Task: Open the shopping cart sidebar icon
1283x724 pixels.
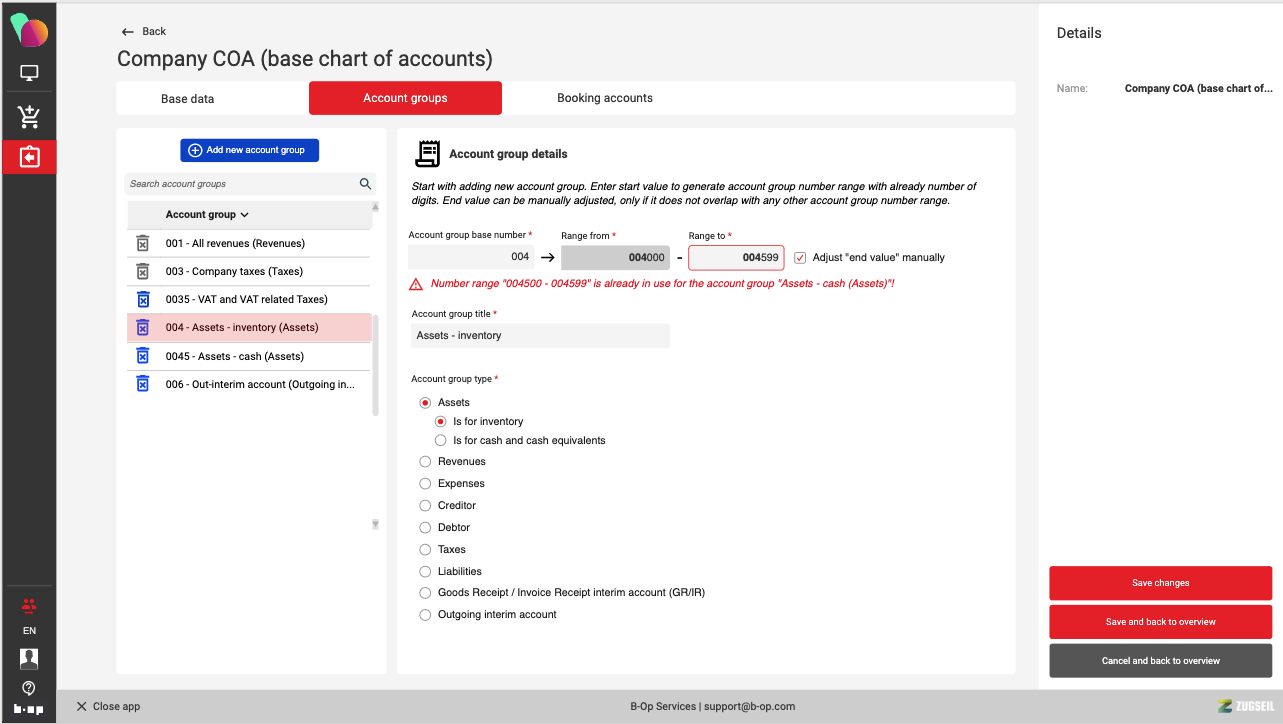Action: [x=29, y=117]
